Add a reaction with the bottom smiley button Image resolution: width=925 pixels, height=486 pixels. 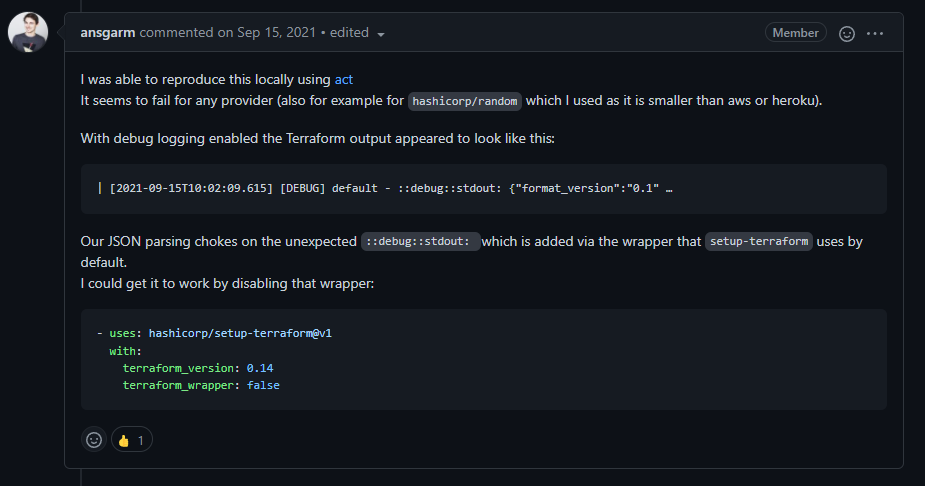(x=94, y=439)
